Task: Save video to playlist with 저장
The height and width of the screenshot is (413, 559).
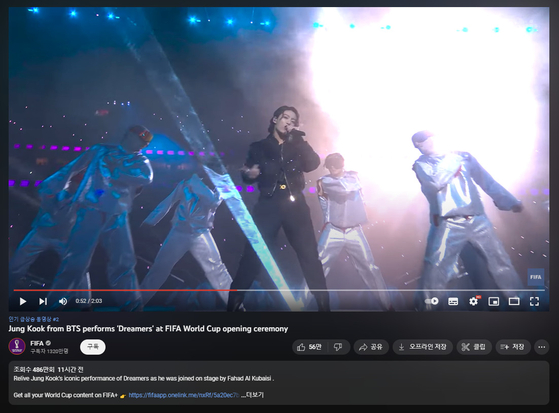Action: [513, 347]
